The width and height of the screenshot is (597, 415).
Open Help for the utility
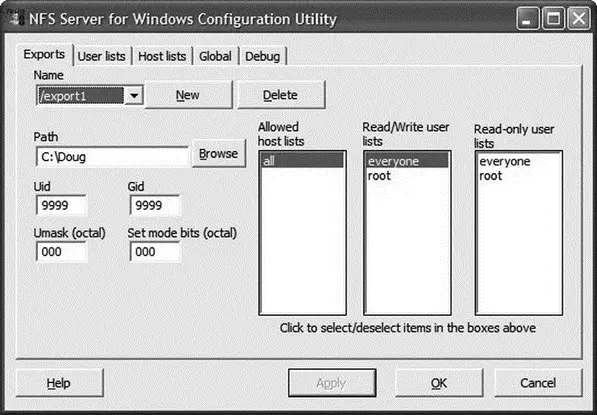[59, 383]
